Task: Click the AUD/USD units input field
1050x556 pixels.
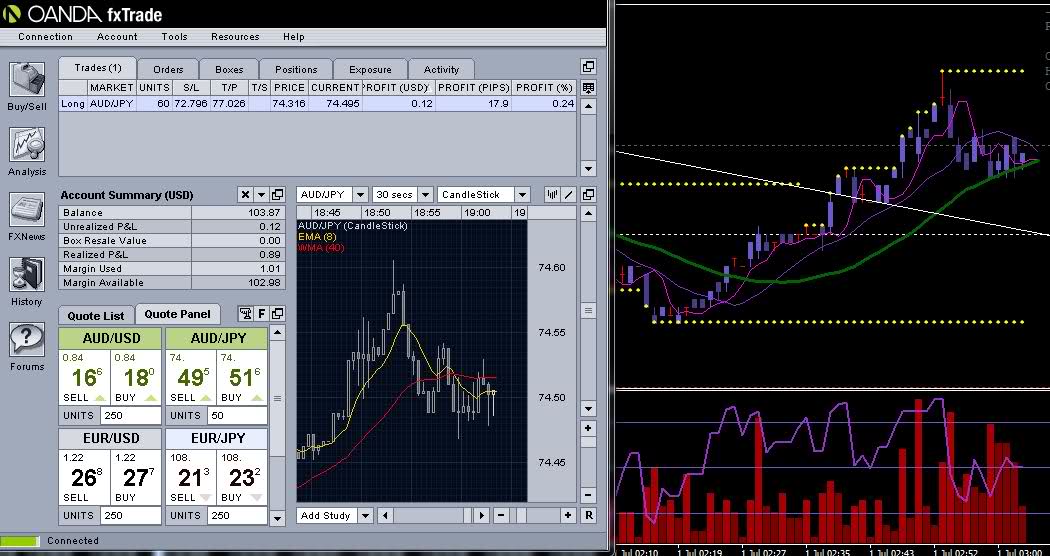Action: pos(131,415)
